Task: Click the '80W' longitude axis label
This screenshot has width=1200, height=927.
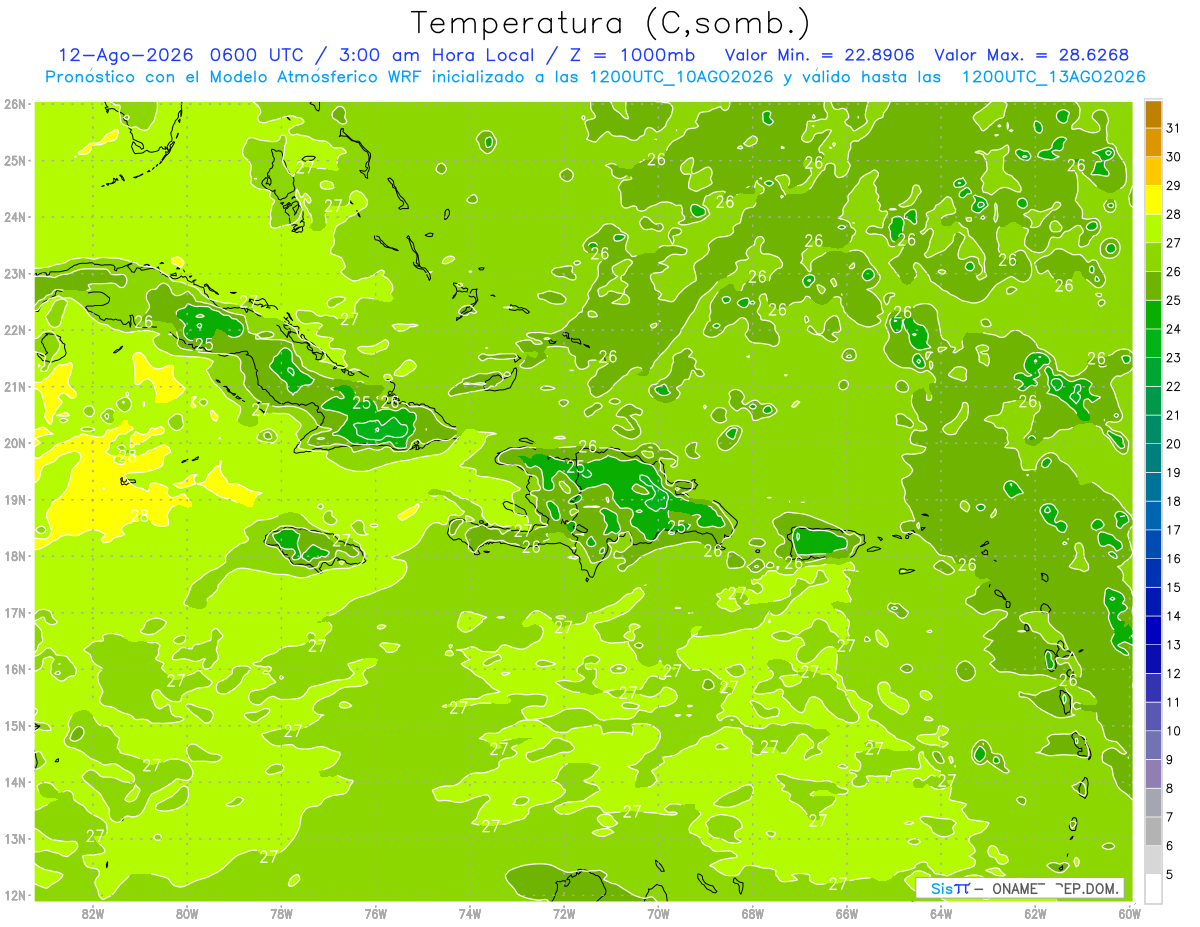Action: point(187,913)
